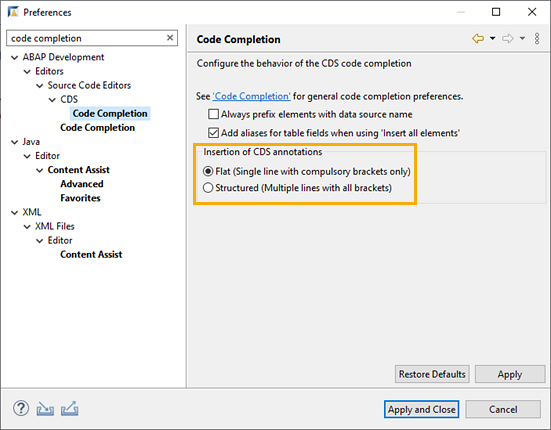This screenshot has height=430, width=551.
Task: Click inside the code completion filter field
Action: 86,38
